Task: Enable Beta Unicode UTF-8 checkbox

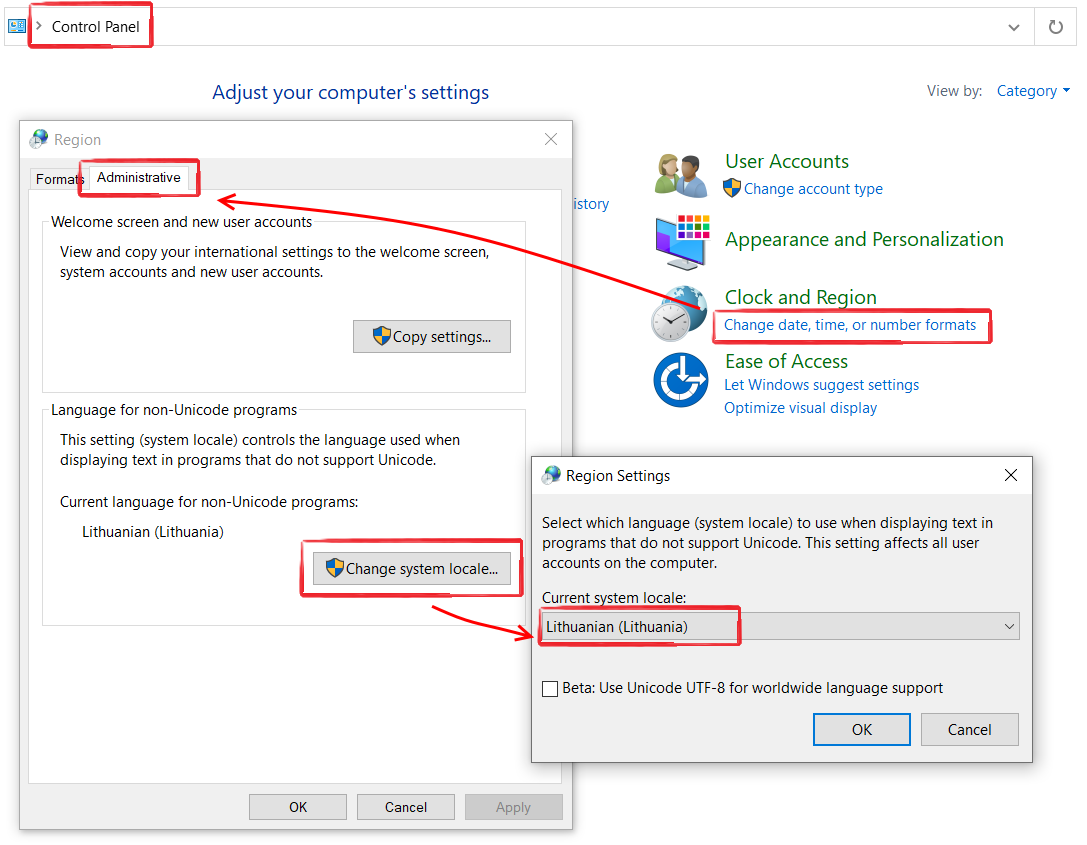Action: (550, 688)
